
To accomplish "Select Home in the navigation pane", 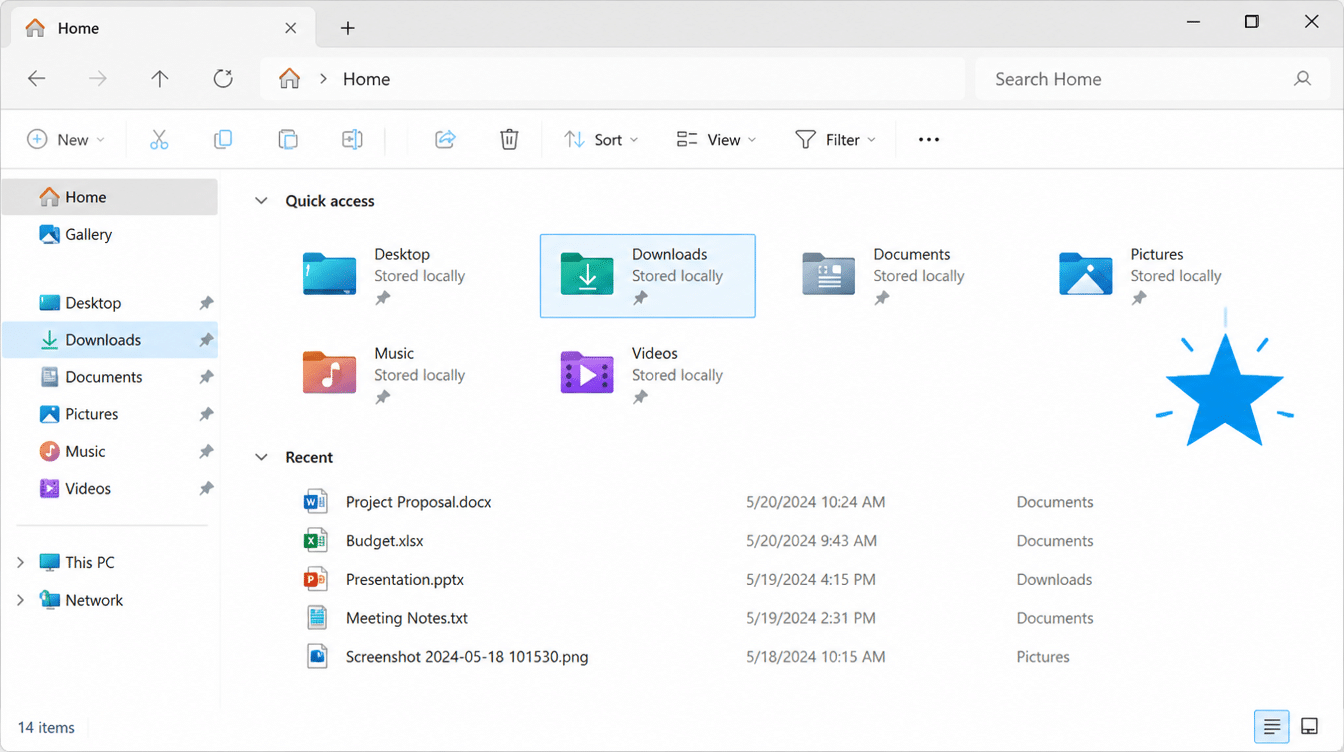I will coord(110,197).
